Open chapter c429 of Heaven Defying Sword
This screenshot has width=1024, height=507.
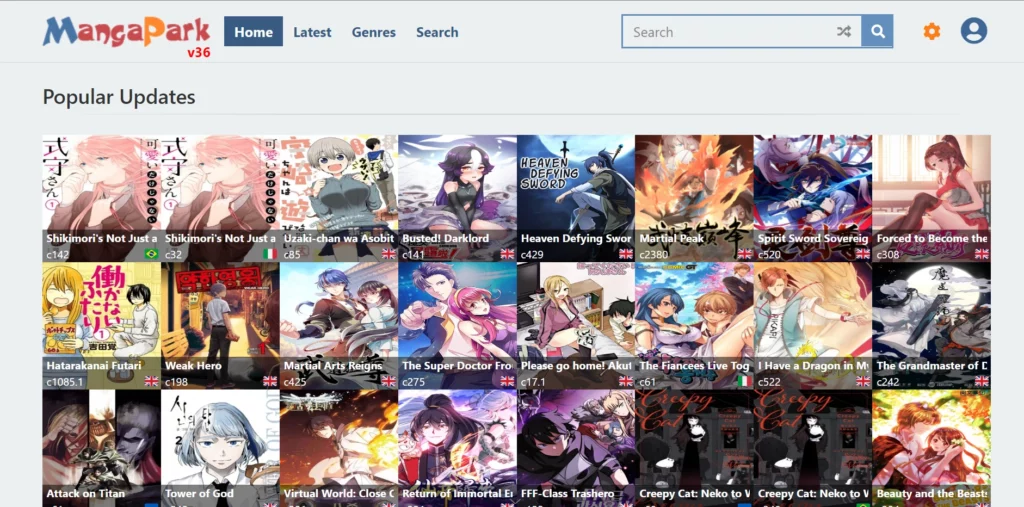click(532, 254)
